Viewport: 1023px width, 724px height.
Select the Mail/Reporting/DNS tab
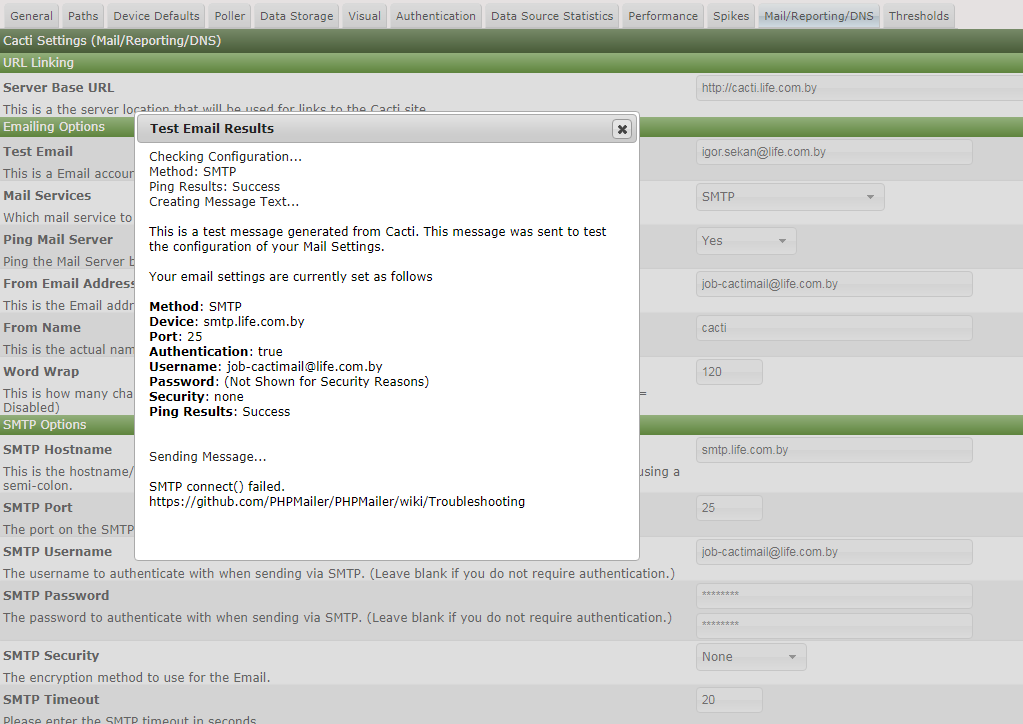click(819, 16)
